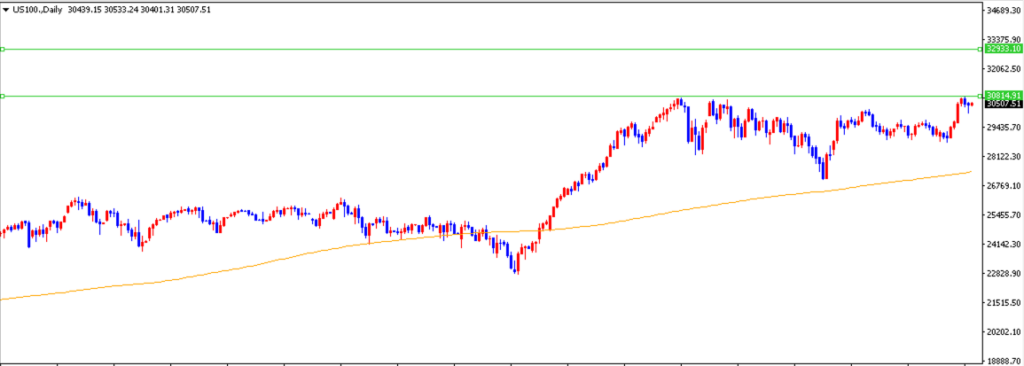Click the black current price tag 30507.51
This screenshot has width=1024, height=366.
[x=1003, y=103]
